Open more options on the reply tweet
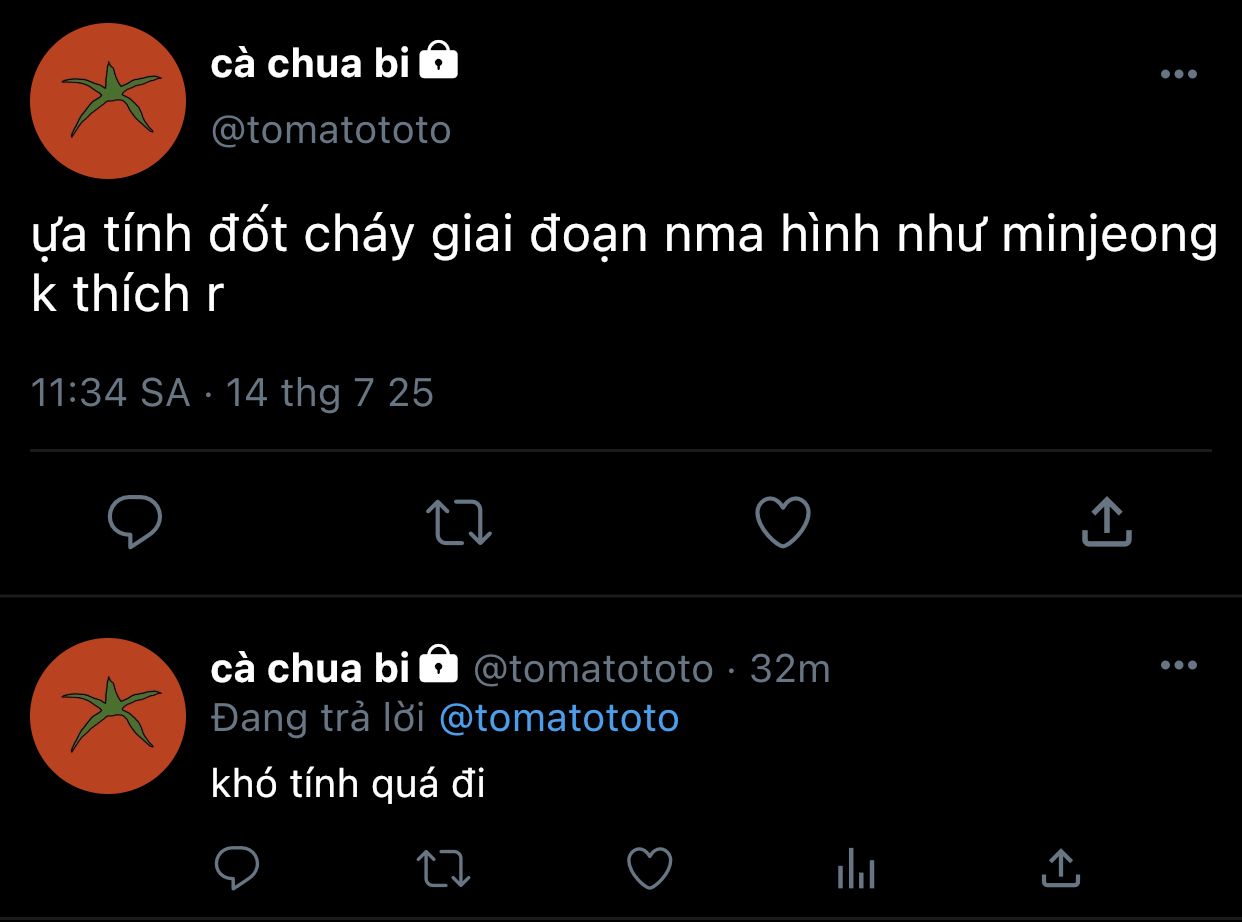 pos(1178,665)
